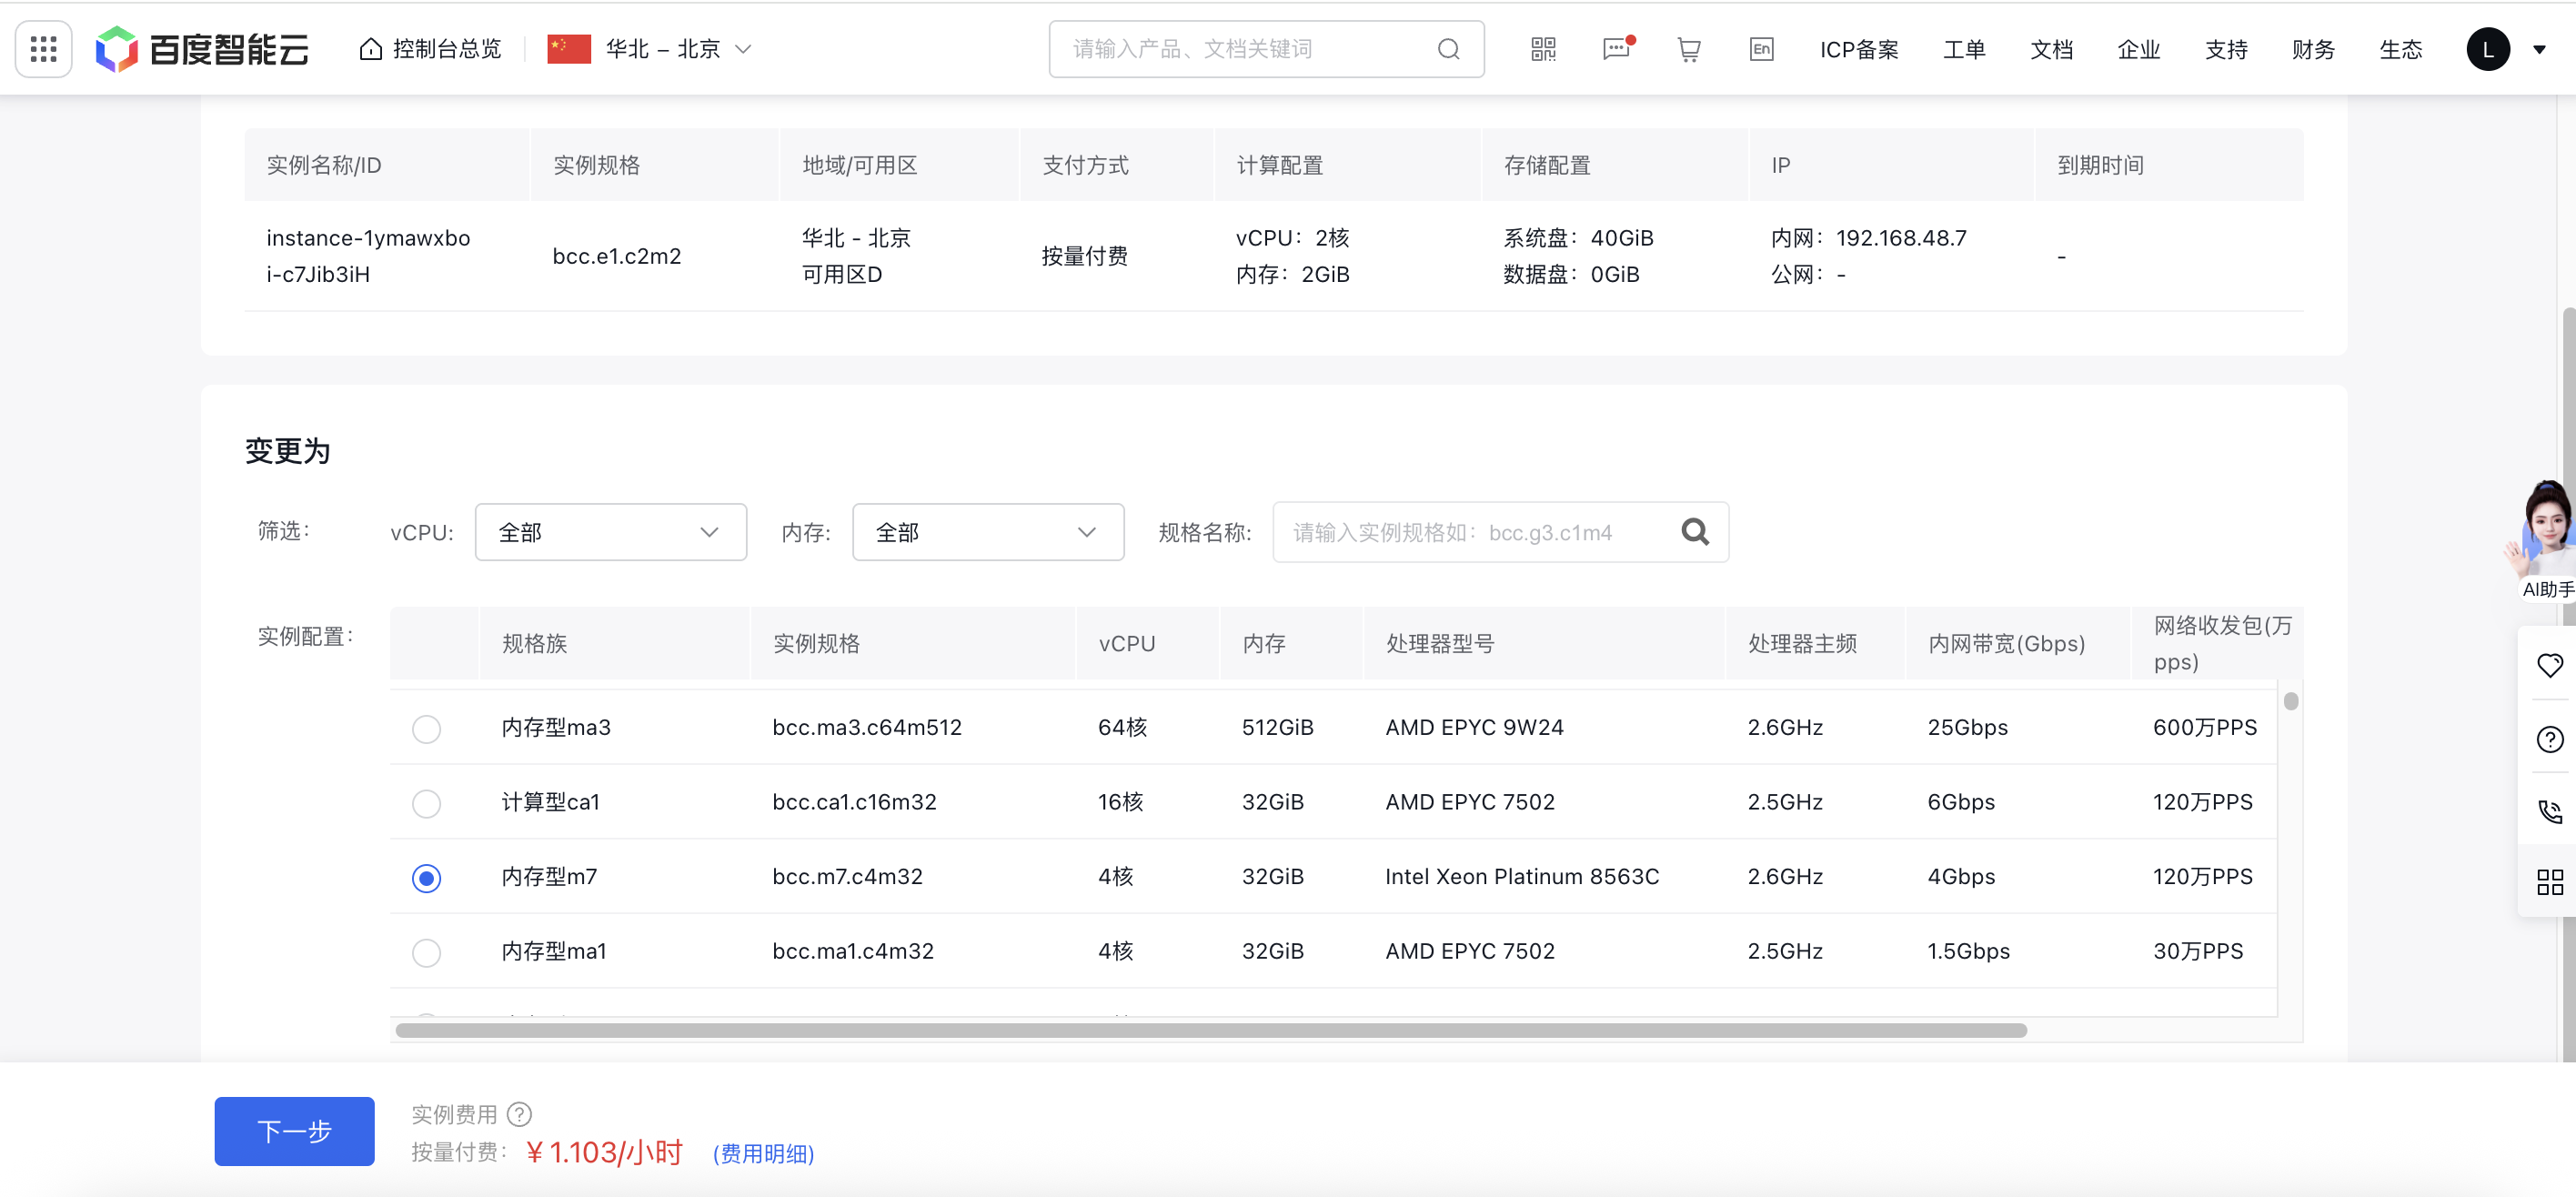Select the bcc.ma3.c64m512 instance spec
The width and height of the screenshot is (2576, 1197).
(x=427, y=729)
